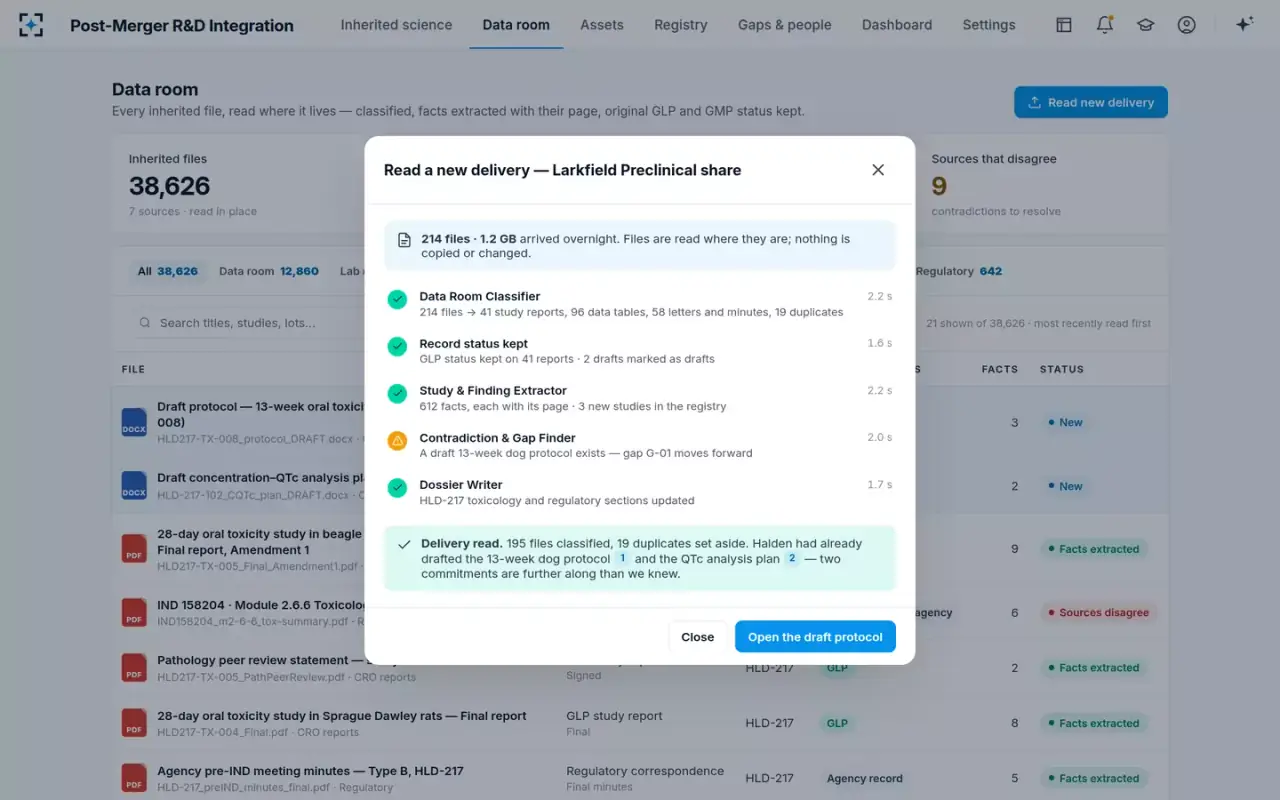Viewport: 1280px width, 800px height.
Task: Click the app logo icon in the header
Action: tap(31, 25)
